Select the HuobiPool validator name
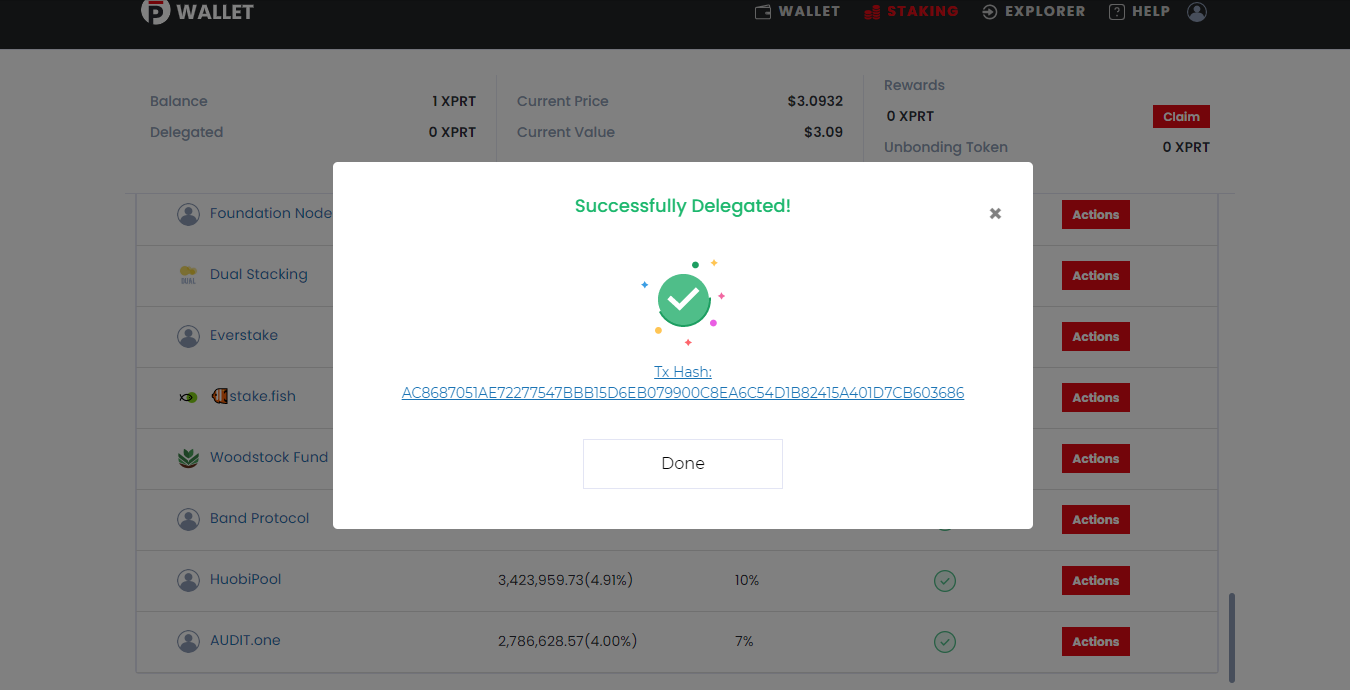1350x690 pixels. (246, 579)
